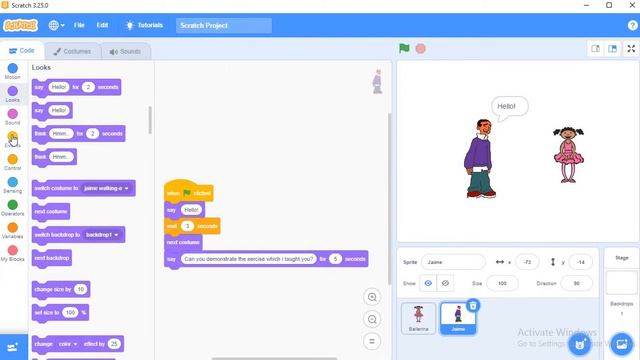The height and width of the screenshot is (360, 640).
Task: Show the sprite with the eye icon
Action: tap(428, 283)
